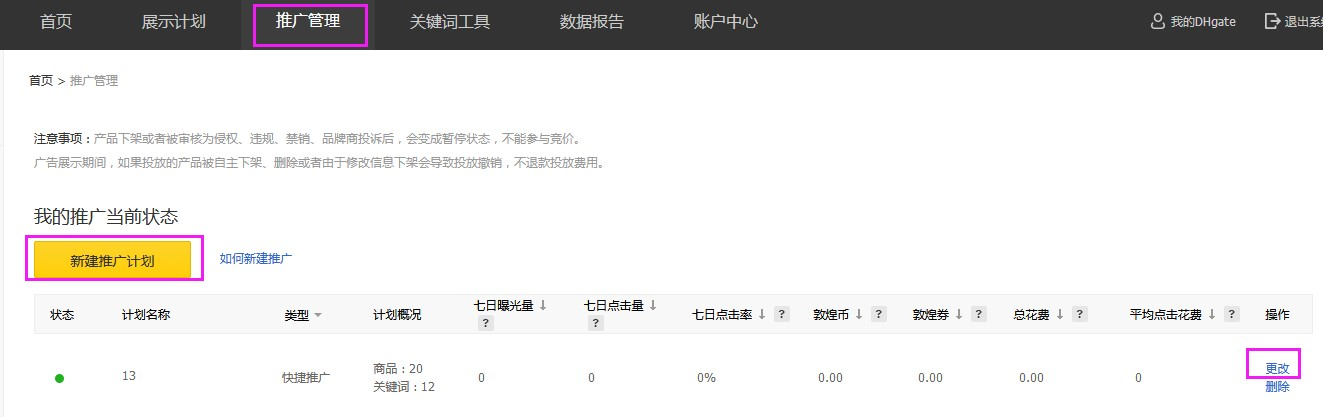Click 商品：20 in plan overview

coord(398,369)
